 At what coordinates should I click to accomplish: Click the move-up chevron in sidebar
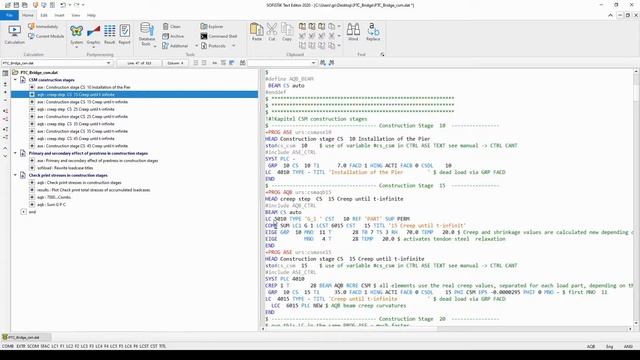[5, 148]
